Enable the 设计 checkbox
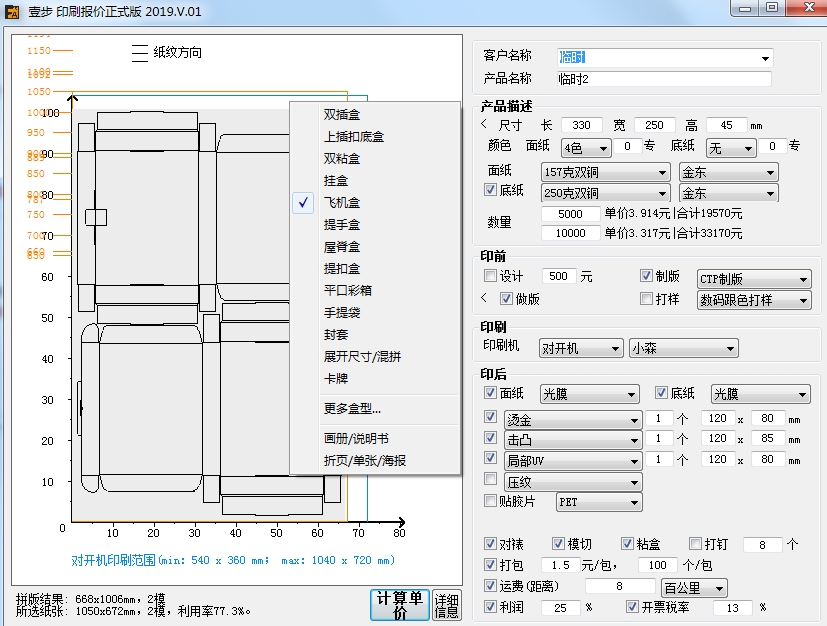This screenshot has height=626, width=827. pyautogui.click(x=490, y=275)
